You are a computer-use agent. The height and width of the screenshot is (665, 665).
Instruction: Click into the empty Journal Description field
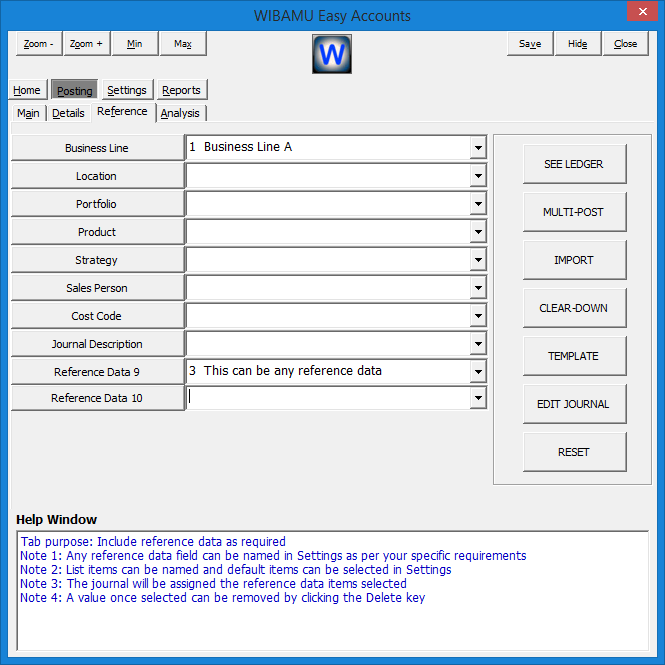328,344
